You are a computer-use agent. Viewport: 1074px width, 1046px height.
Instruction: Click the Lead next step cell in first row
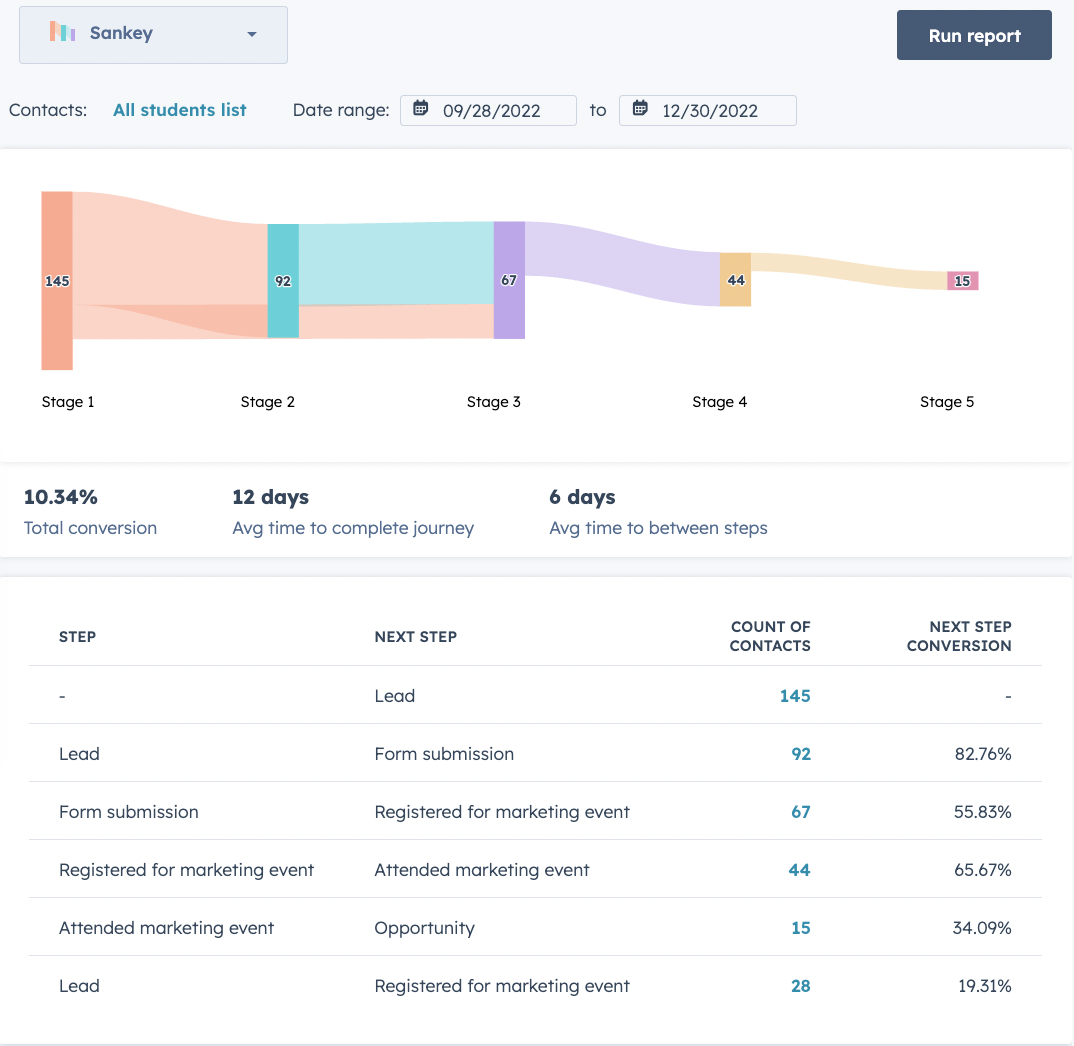click(x=395, y=696)
